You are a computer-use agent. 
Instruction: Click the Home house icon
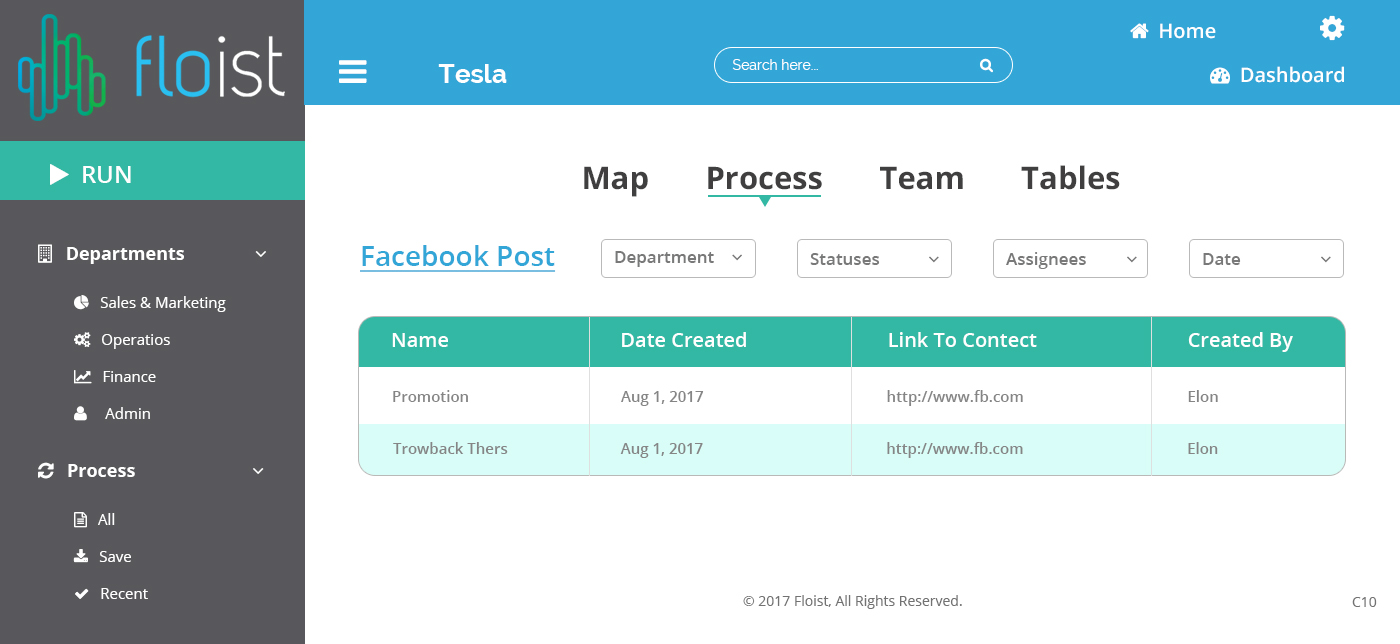[1139, 31]
